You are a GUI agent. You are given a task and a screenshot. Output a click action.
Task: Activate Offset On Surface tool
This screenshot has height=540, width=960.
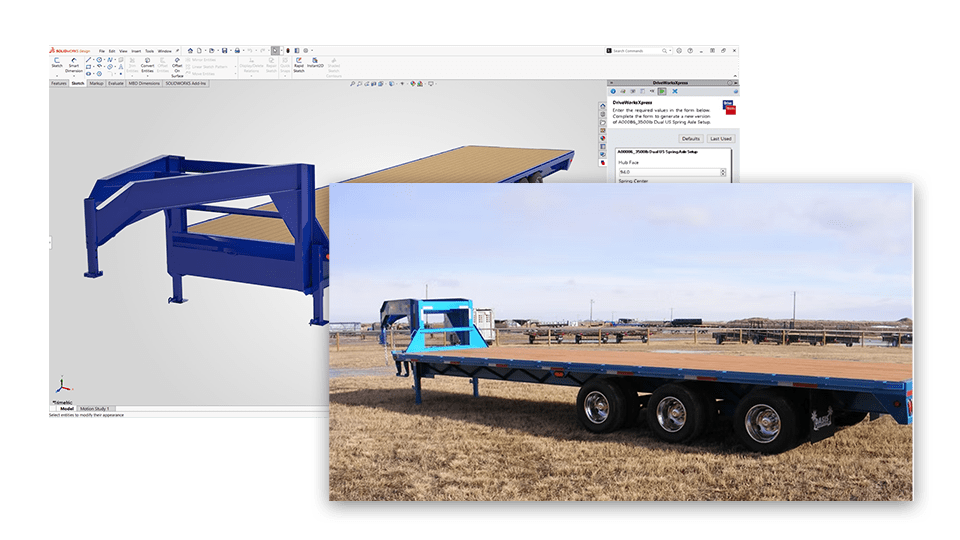point(177,66)
